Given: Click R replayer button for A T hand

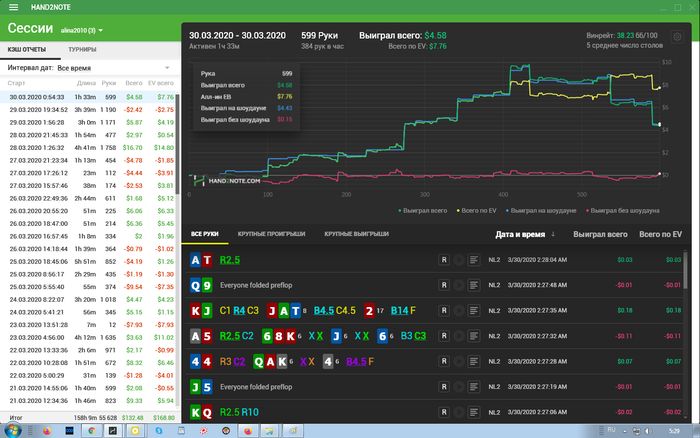Looking at the screenshot, I should click(444, 260).
